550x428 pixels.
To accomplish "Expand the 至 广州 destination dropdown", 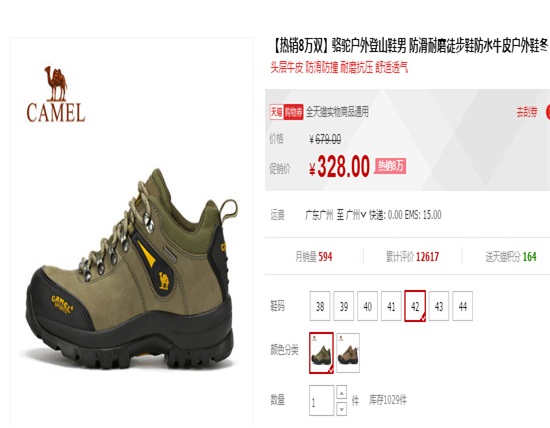I will 351,215.
